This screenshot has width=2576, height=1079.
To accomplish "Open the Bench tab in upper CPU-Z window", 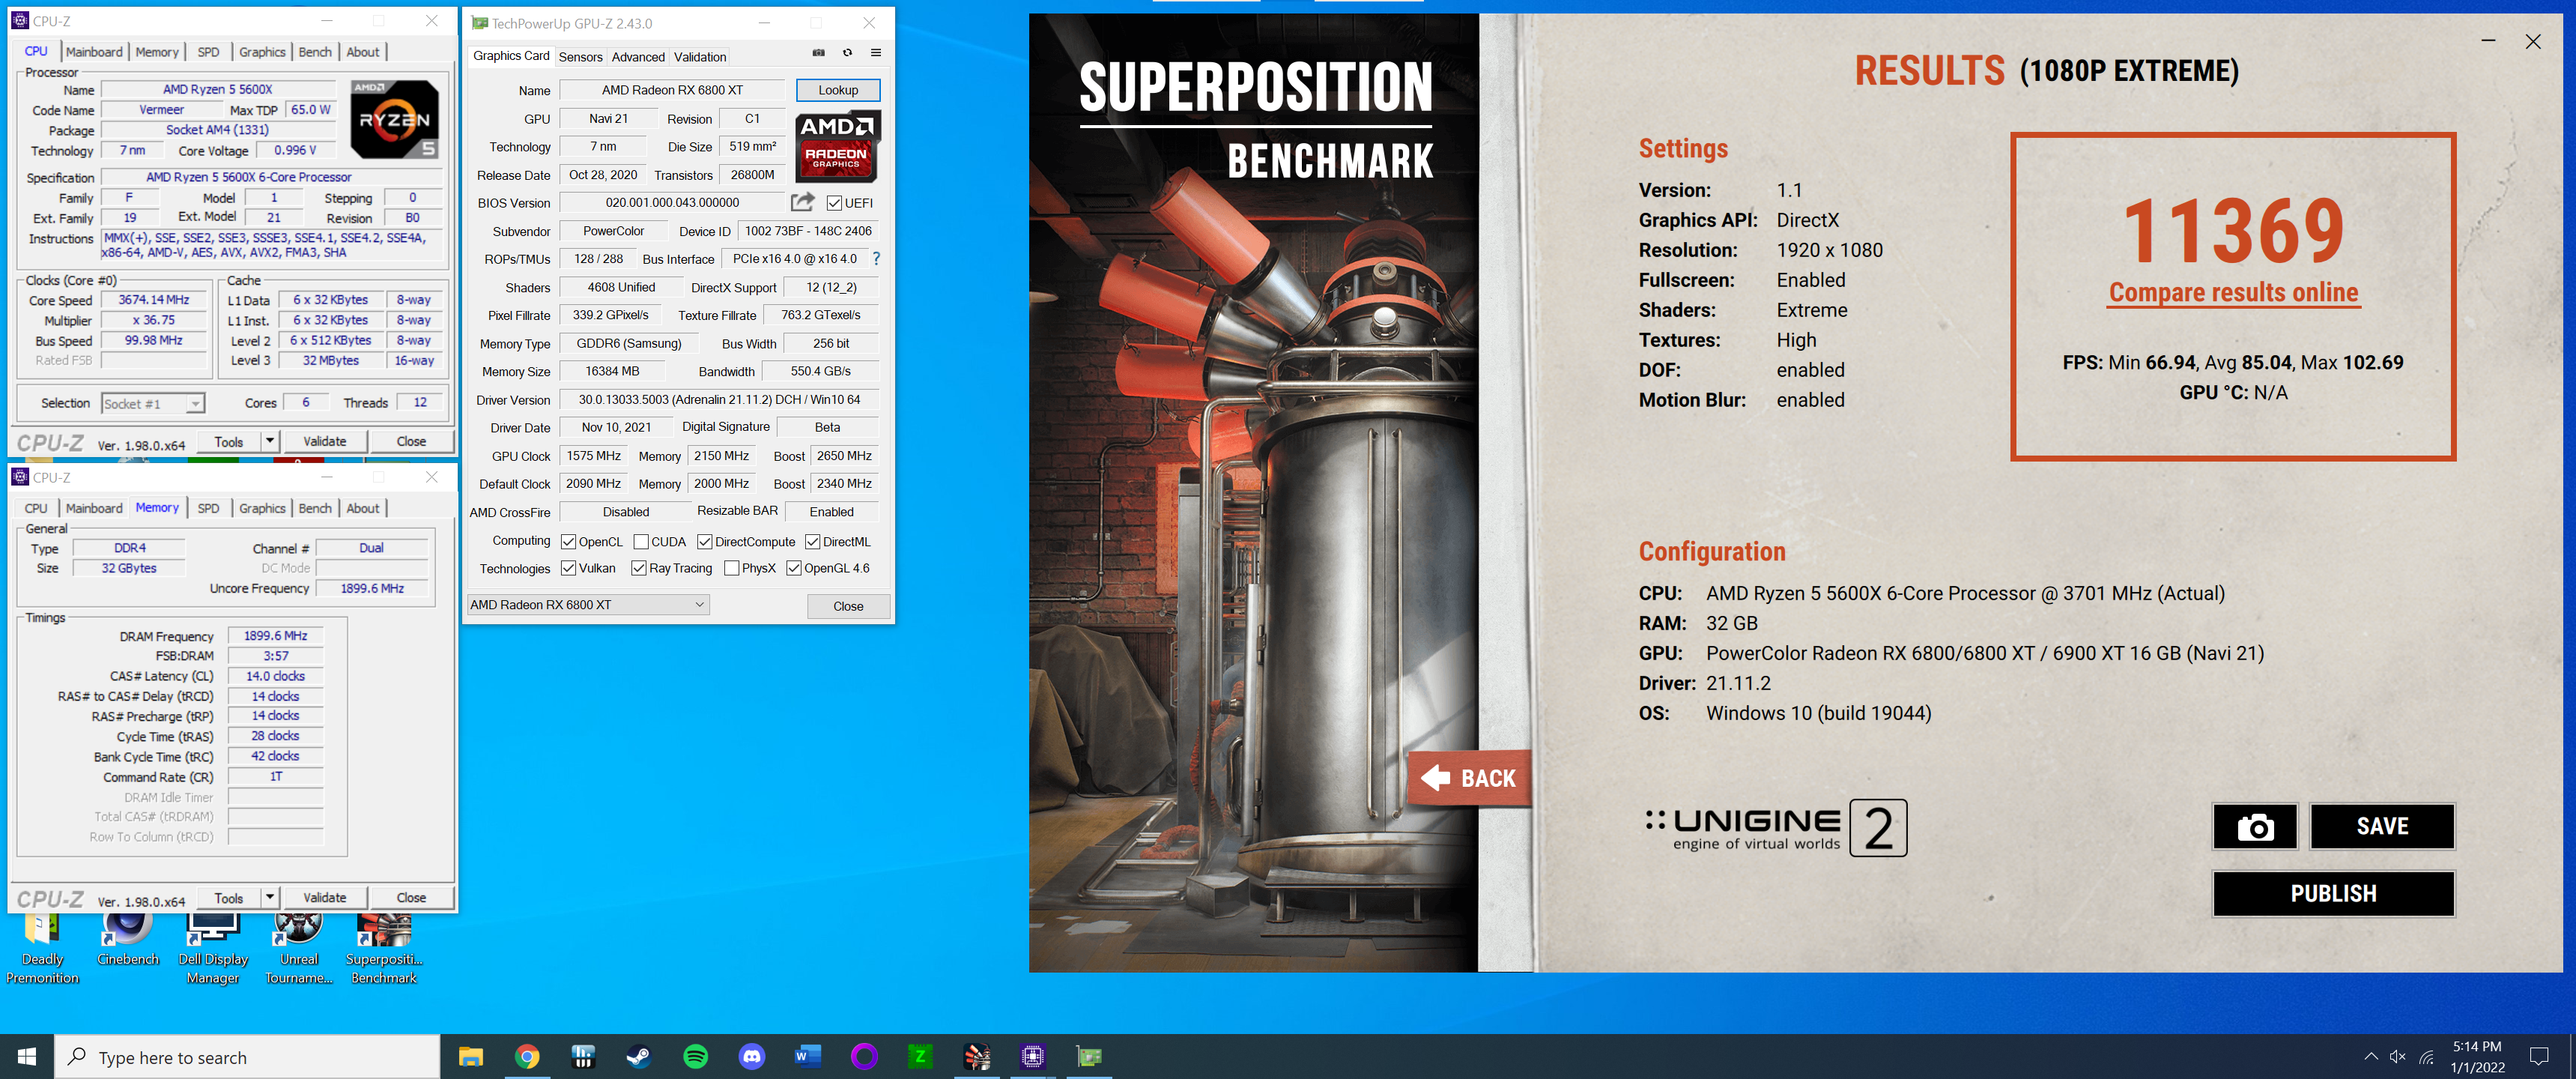I will [x=315, y=52].
